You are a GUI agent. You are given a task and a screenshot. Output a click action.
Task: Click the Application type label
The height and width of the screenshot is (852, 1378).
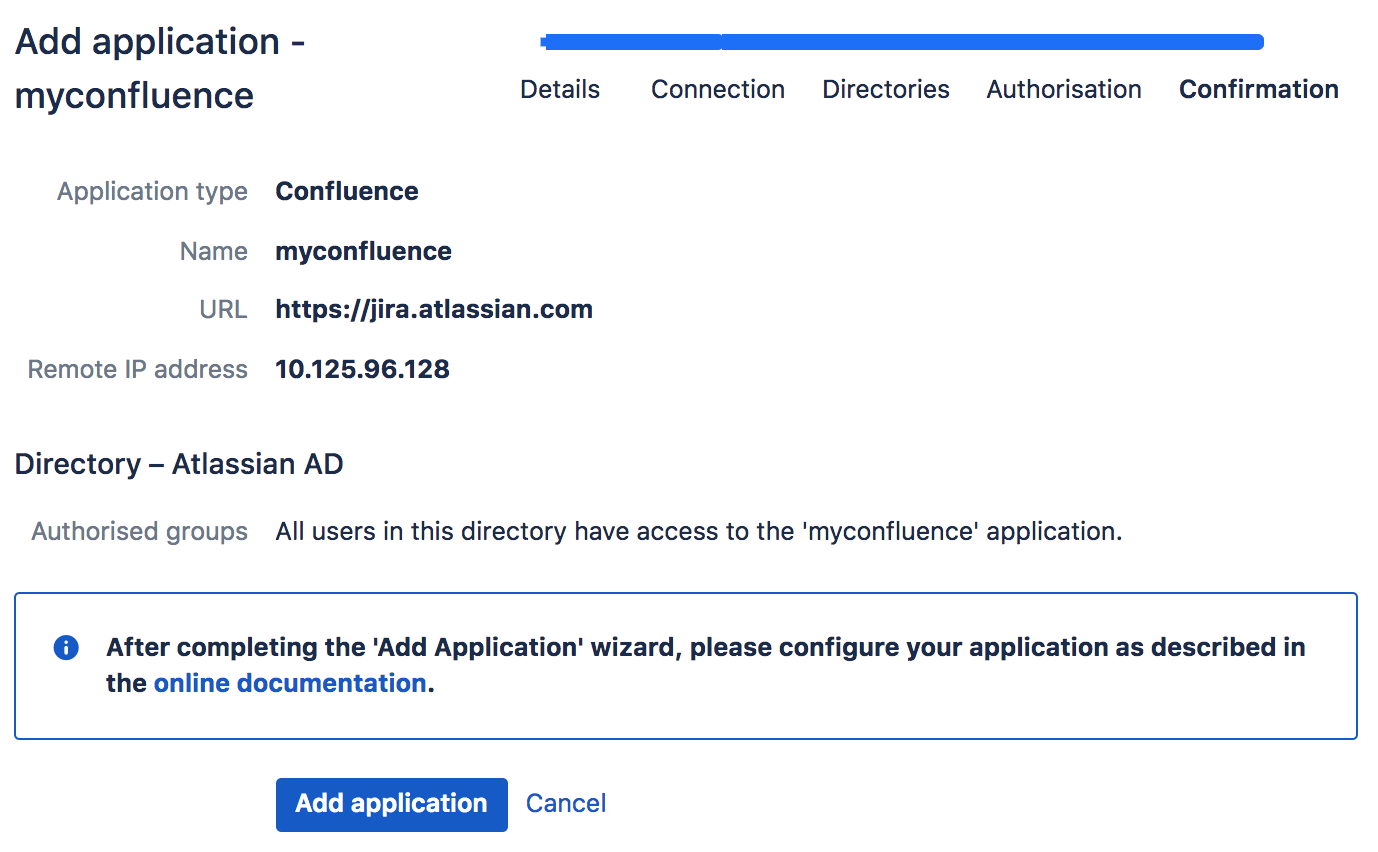[152, 191]
